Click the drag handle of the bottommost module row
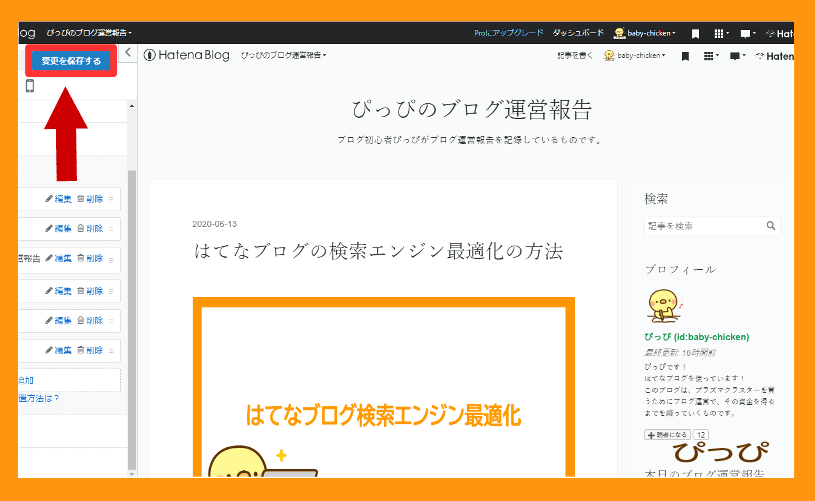The image size is (815, 501). tap(111, 351)
